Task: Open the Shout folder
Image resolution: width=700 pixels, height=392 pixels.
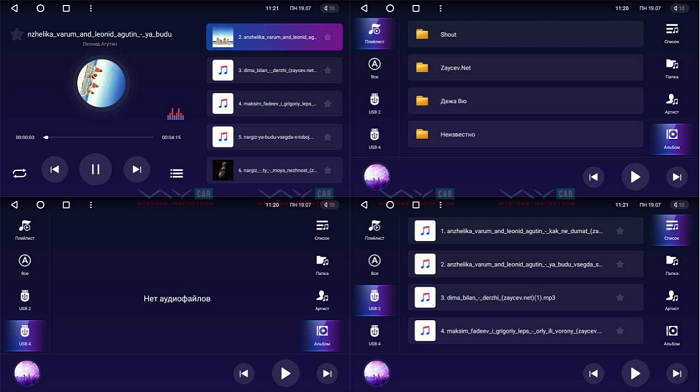Action: point(525,34)
